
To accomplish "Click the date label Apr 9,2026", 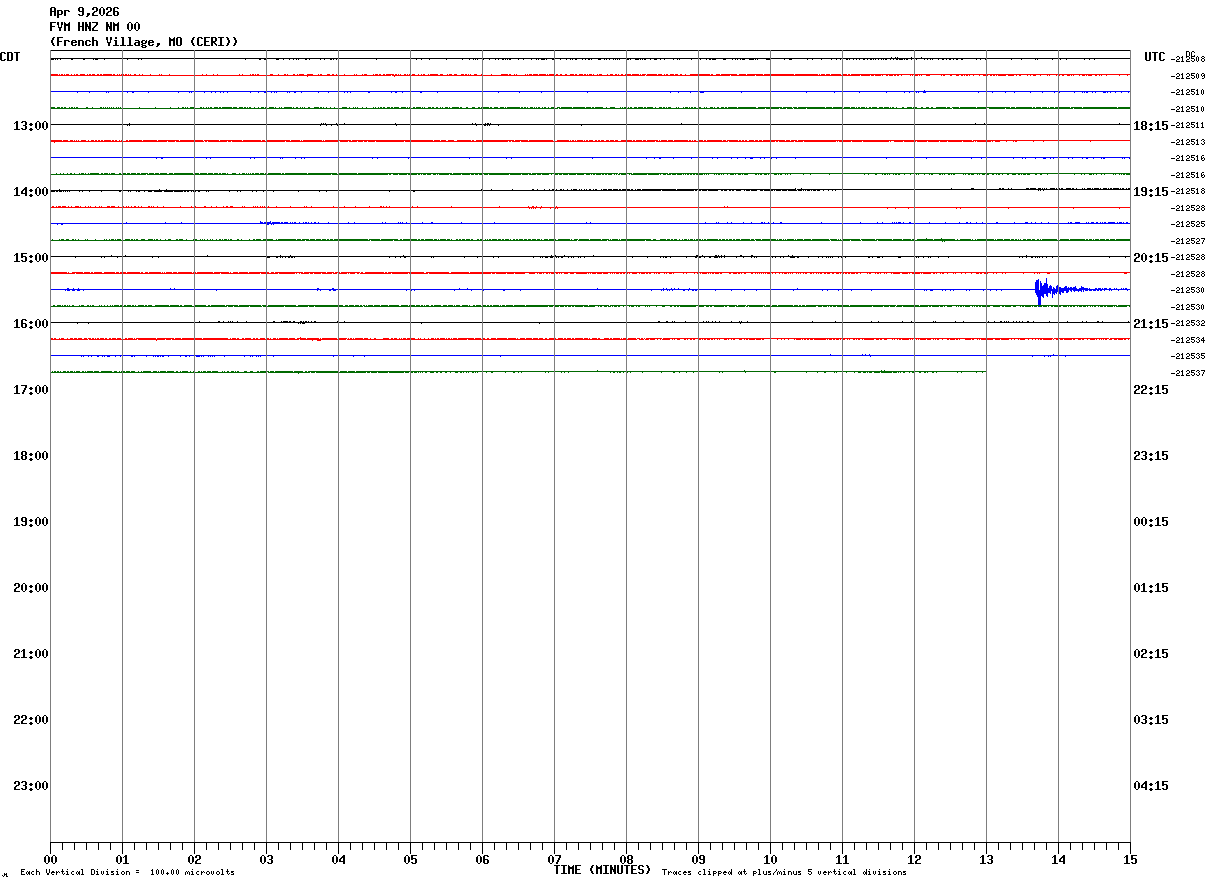I will click(x=84, y=12).
